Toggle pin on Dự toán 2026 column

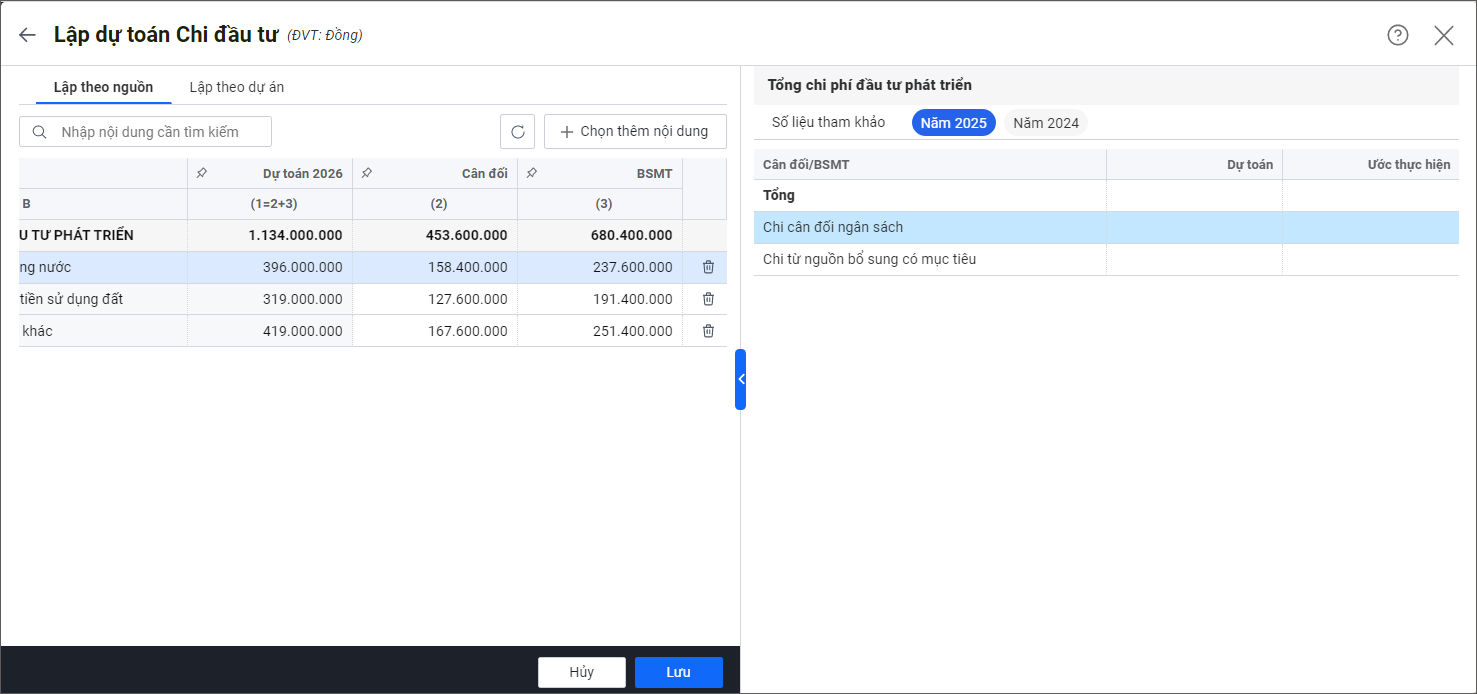[x=202, y=173]
